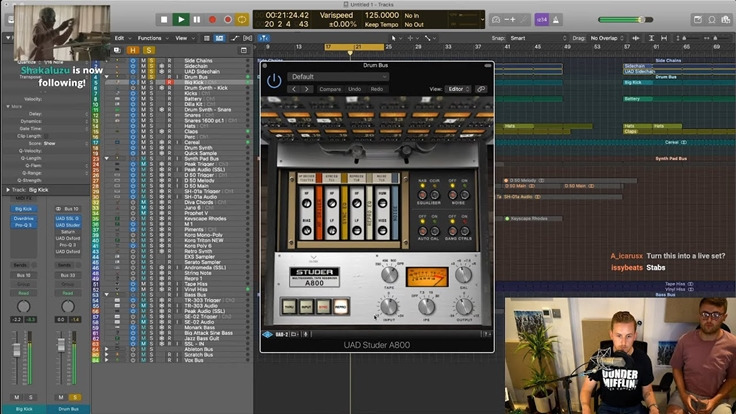The image size is (736, 414).
Task: Open the Functions menu
Action: coord(150,38)
